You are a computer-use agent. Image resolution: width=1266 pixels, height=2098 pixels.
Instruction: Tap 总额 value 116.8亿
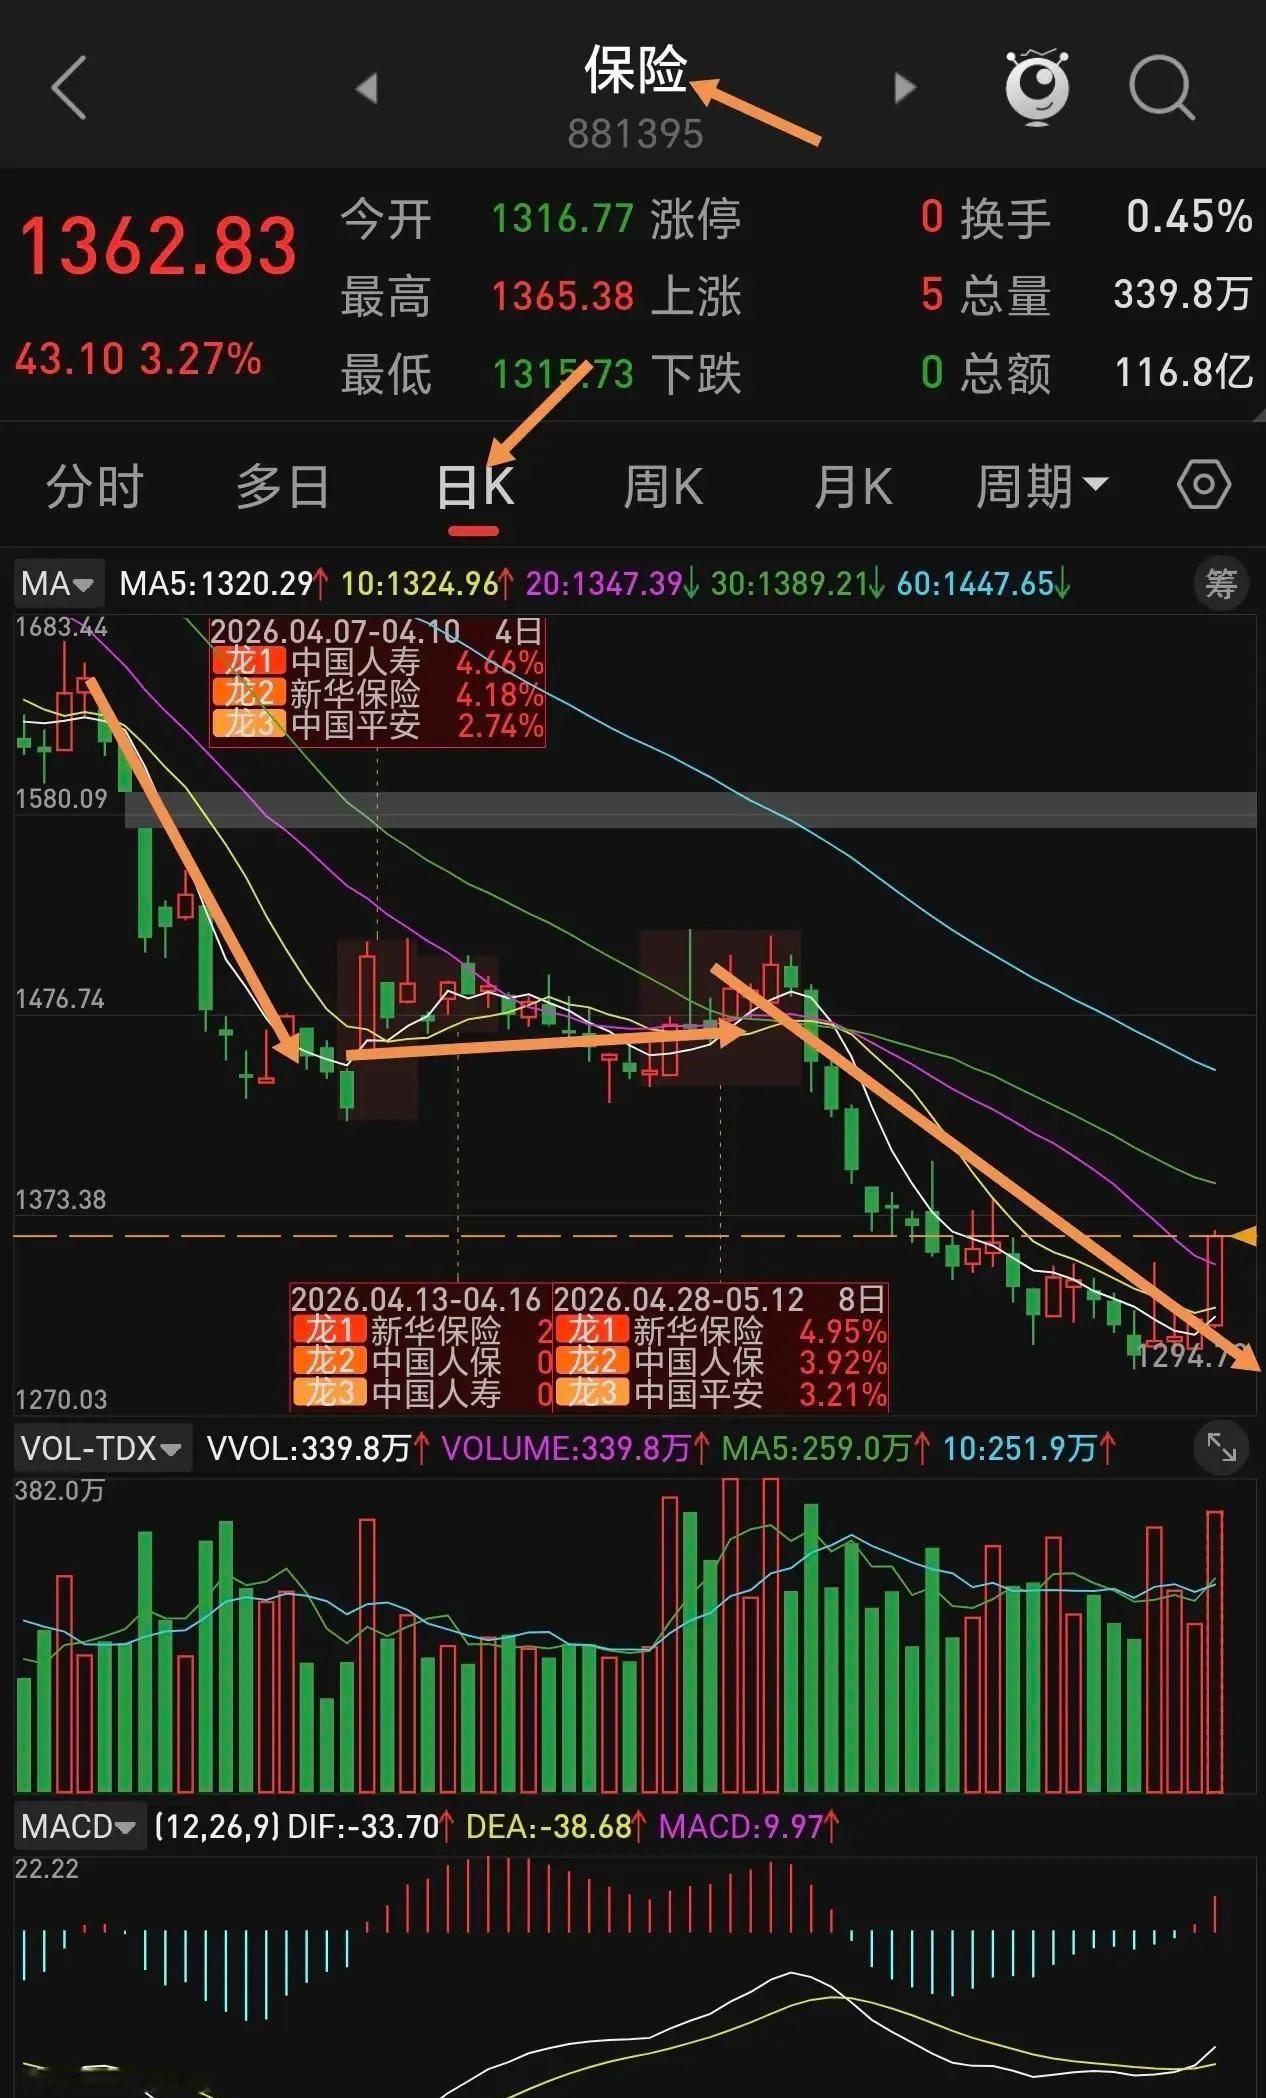click(1184, 372)
